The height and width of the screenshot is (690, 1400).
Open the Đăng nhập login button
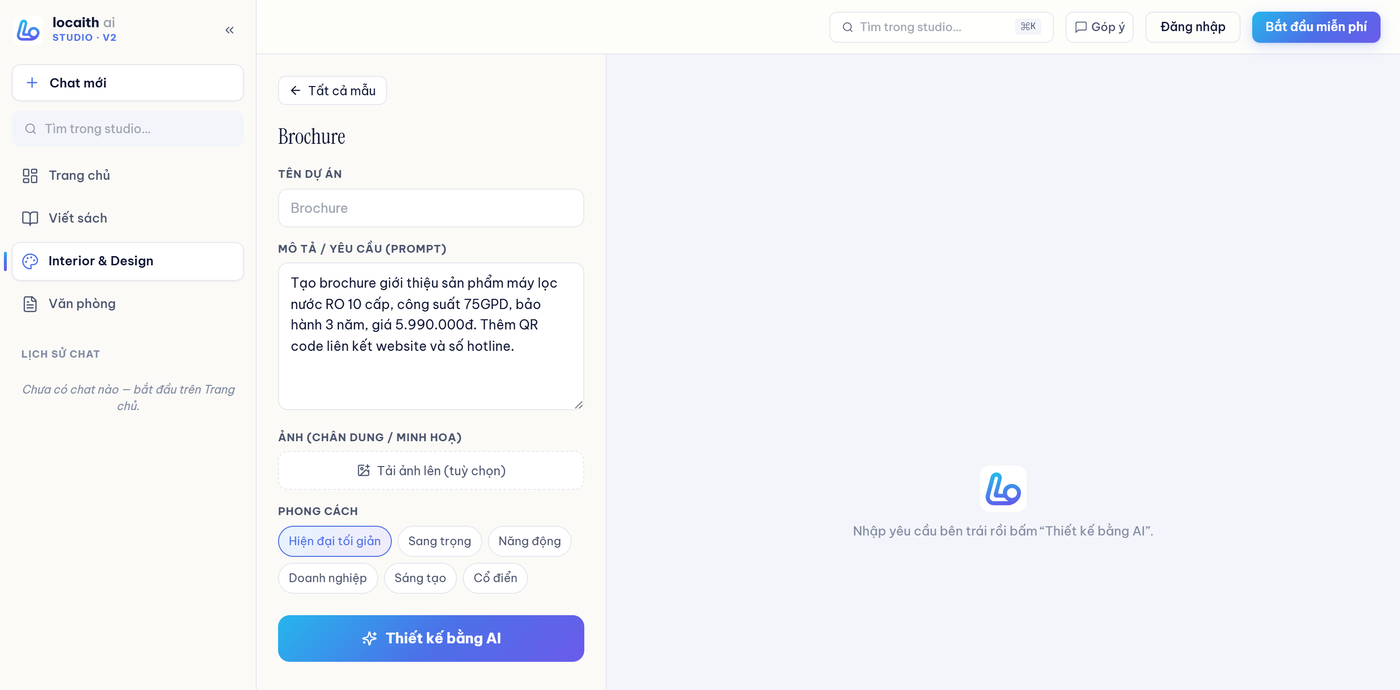pyautogui.click(x=1193, y=27)
